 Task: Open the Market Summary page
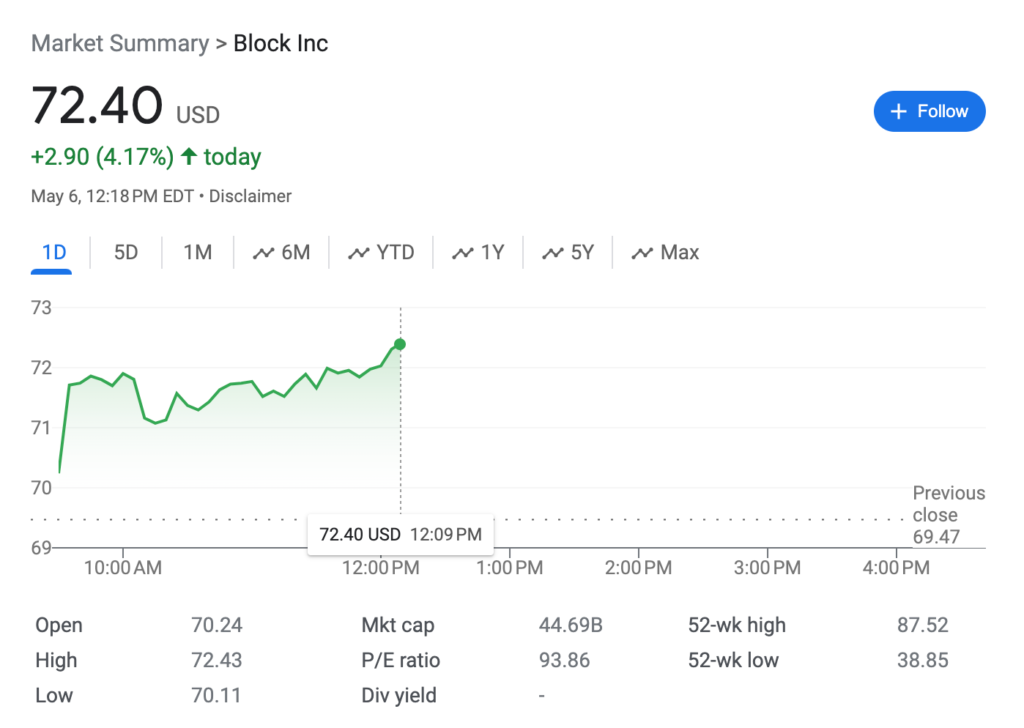pos(119,43)
